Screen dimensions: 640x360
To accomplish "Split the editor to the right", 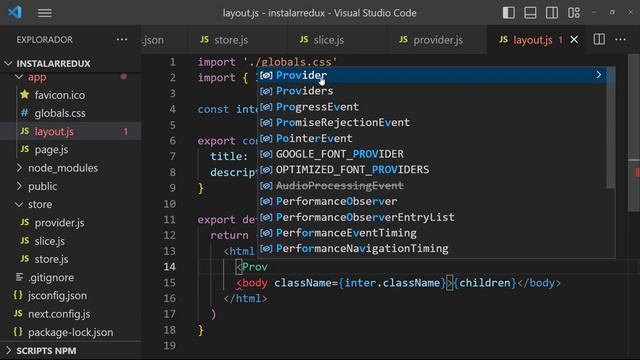I will point(599,40).
